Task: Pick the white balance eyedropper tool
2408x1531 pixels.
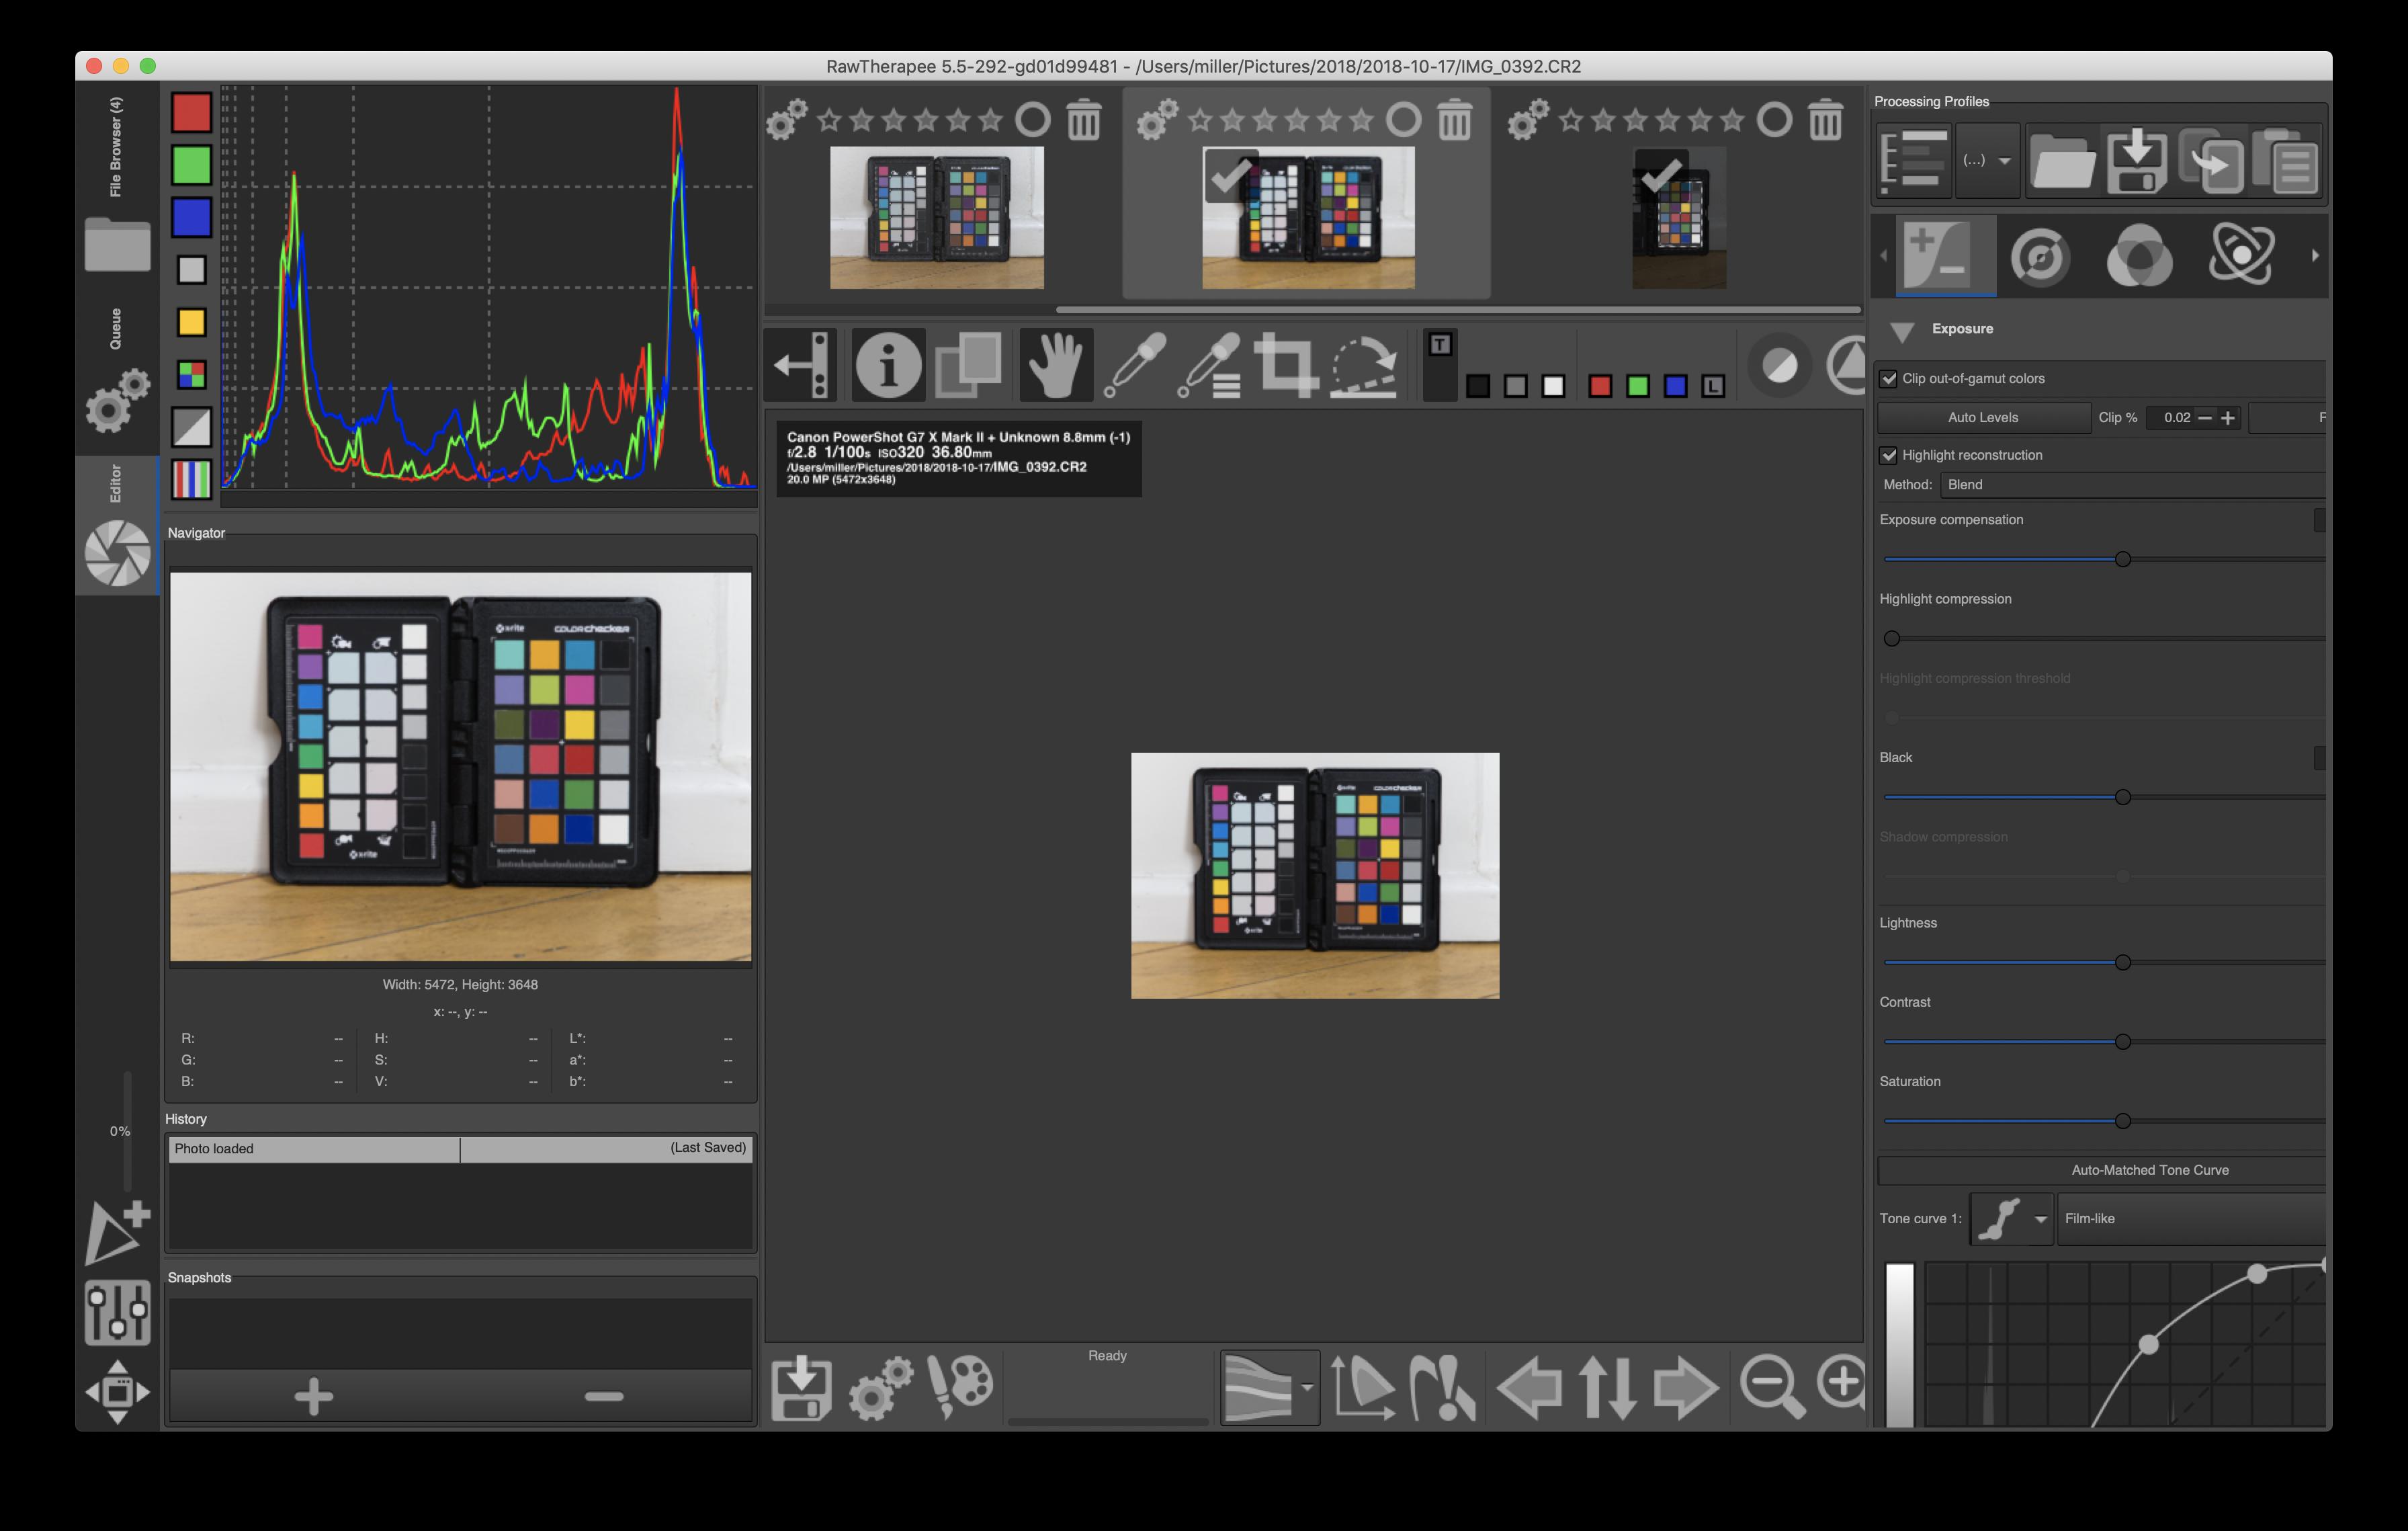Action: 1135,365
